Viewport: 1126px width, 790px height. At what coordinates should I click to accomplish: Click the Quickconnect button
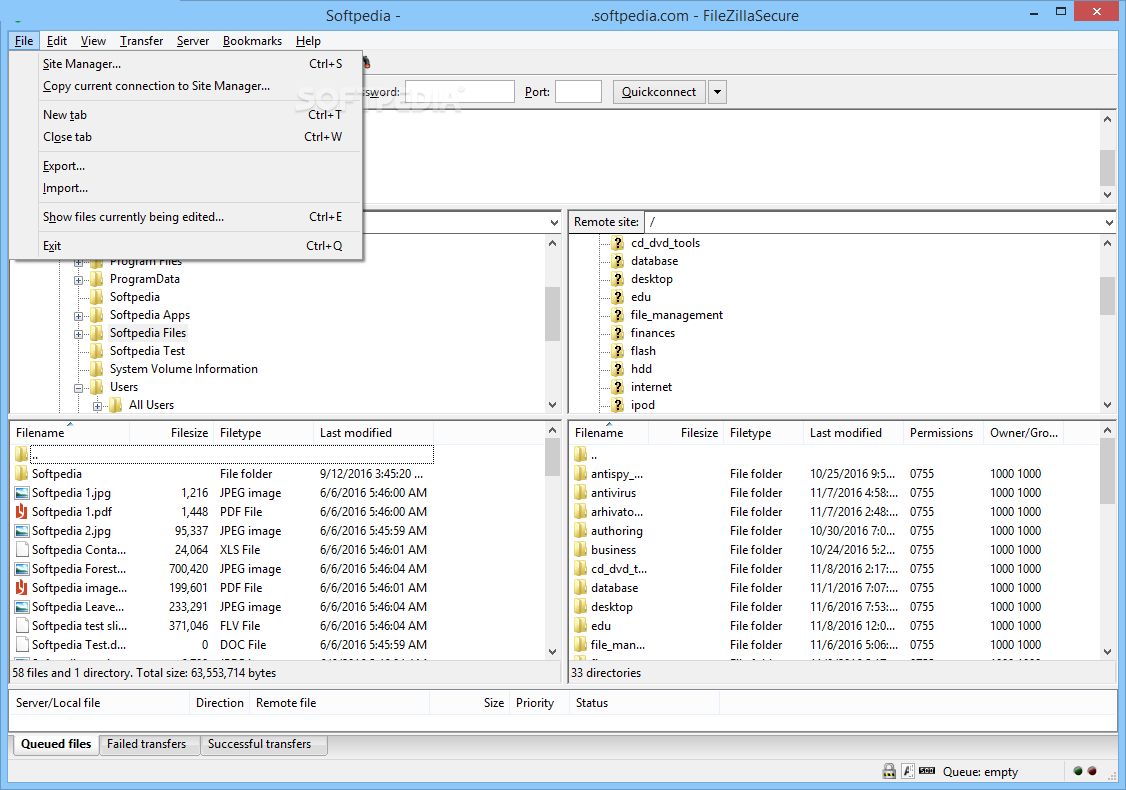coord(659,92)
